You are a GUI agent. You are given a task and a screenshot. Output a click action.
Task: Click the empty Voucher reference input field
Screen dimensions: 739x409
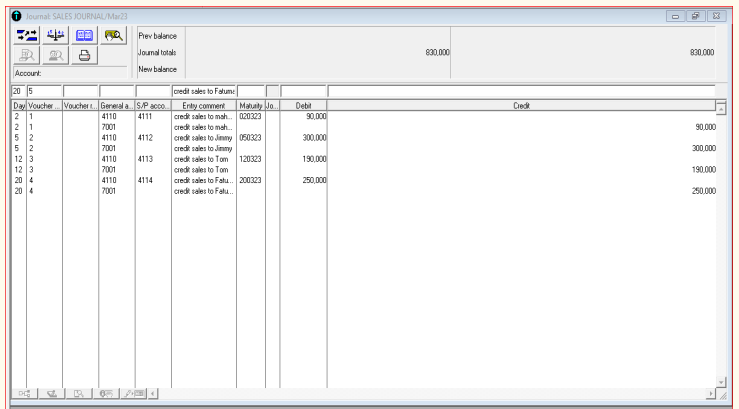[81, 91]
